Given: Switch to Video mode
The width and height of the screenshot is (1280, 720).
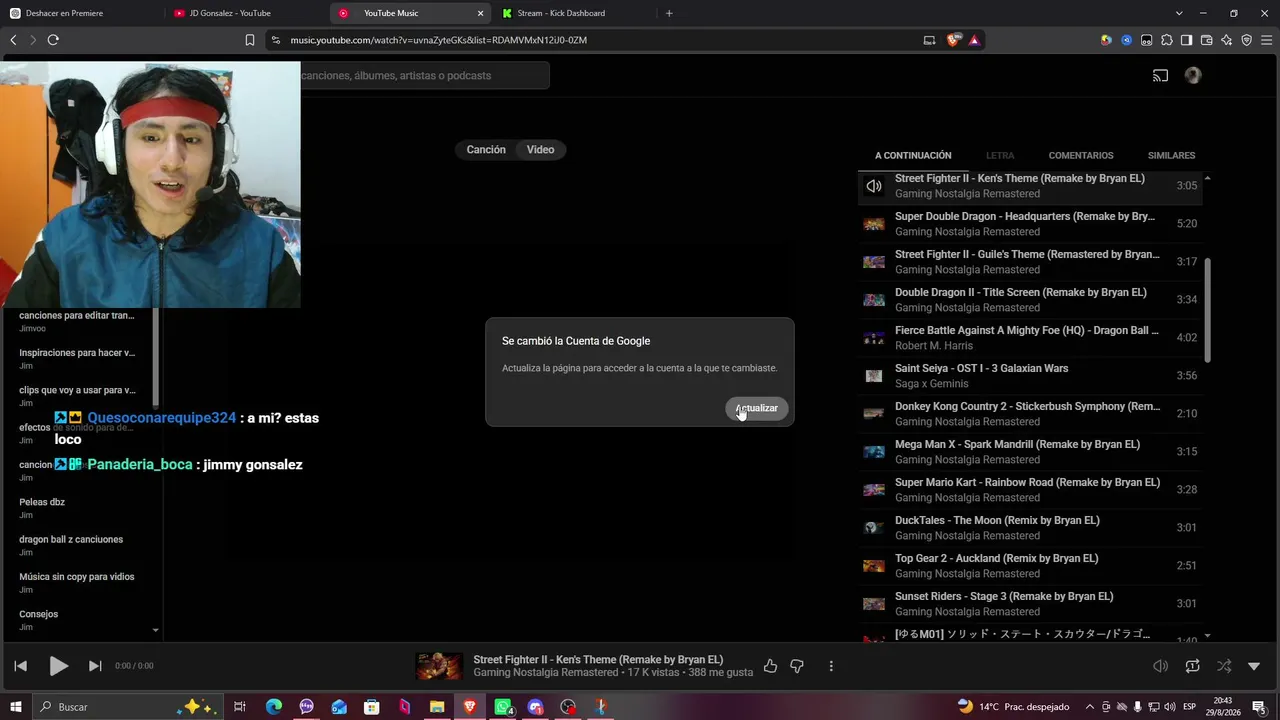Looking at the screenshot, I should pyautogui.click(x=541, y=150).
